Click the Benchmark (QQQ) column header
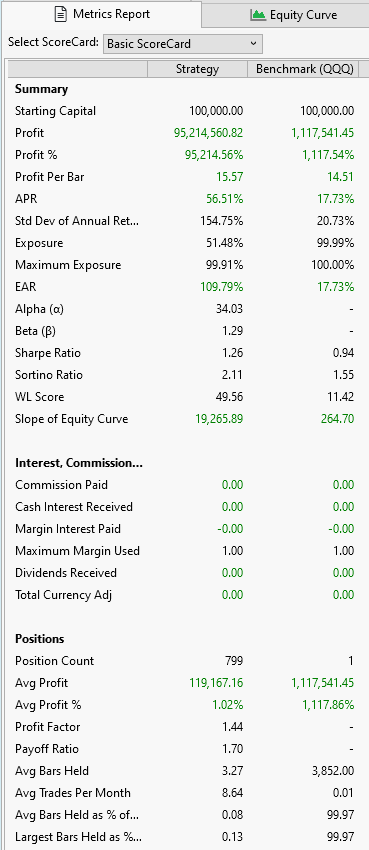Viewport: 369px width, 850px height. [304, 69]
